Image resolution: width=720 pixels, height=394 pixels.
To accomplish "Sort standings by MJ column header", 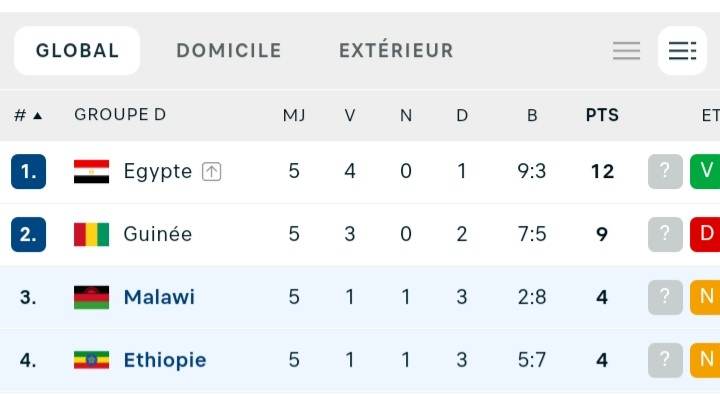I will 294,115.
